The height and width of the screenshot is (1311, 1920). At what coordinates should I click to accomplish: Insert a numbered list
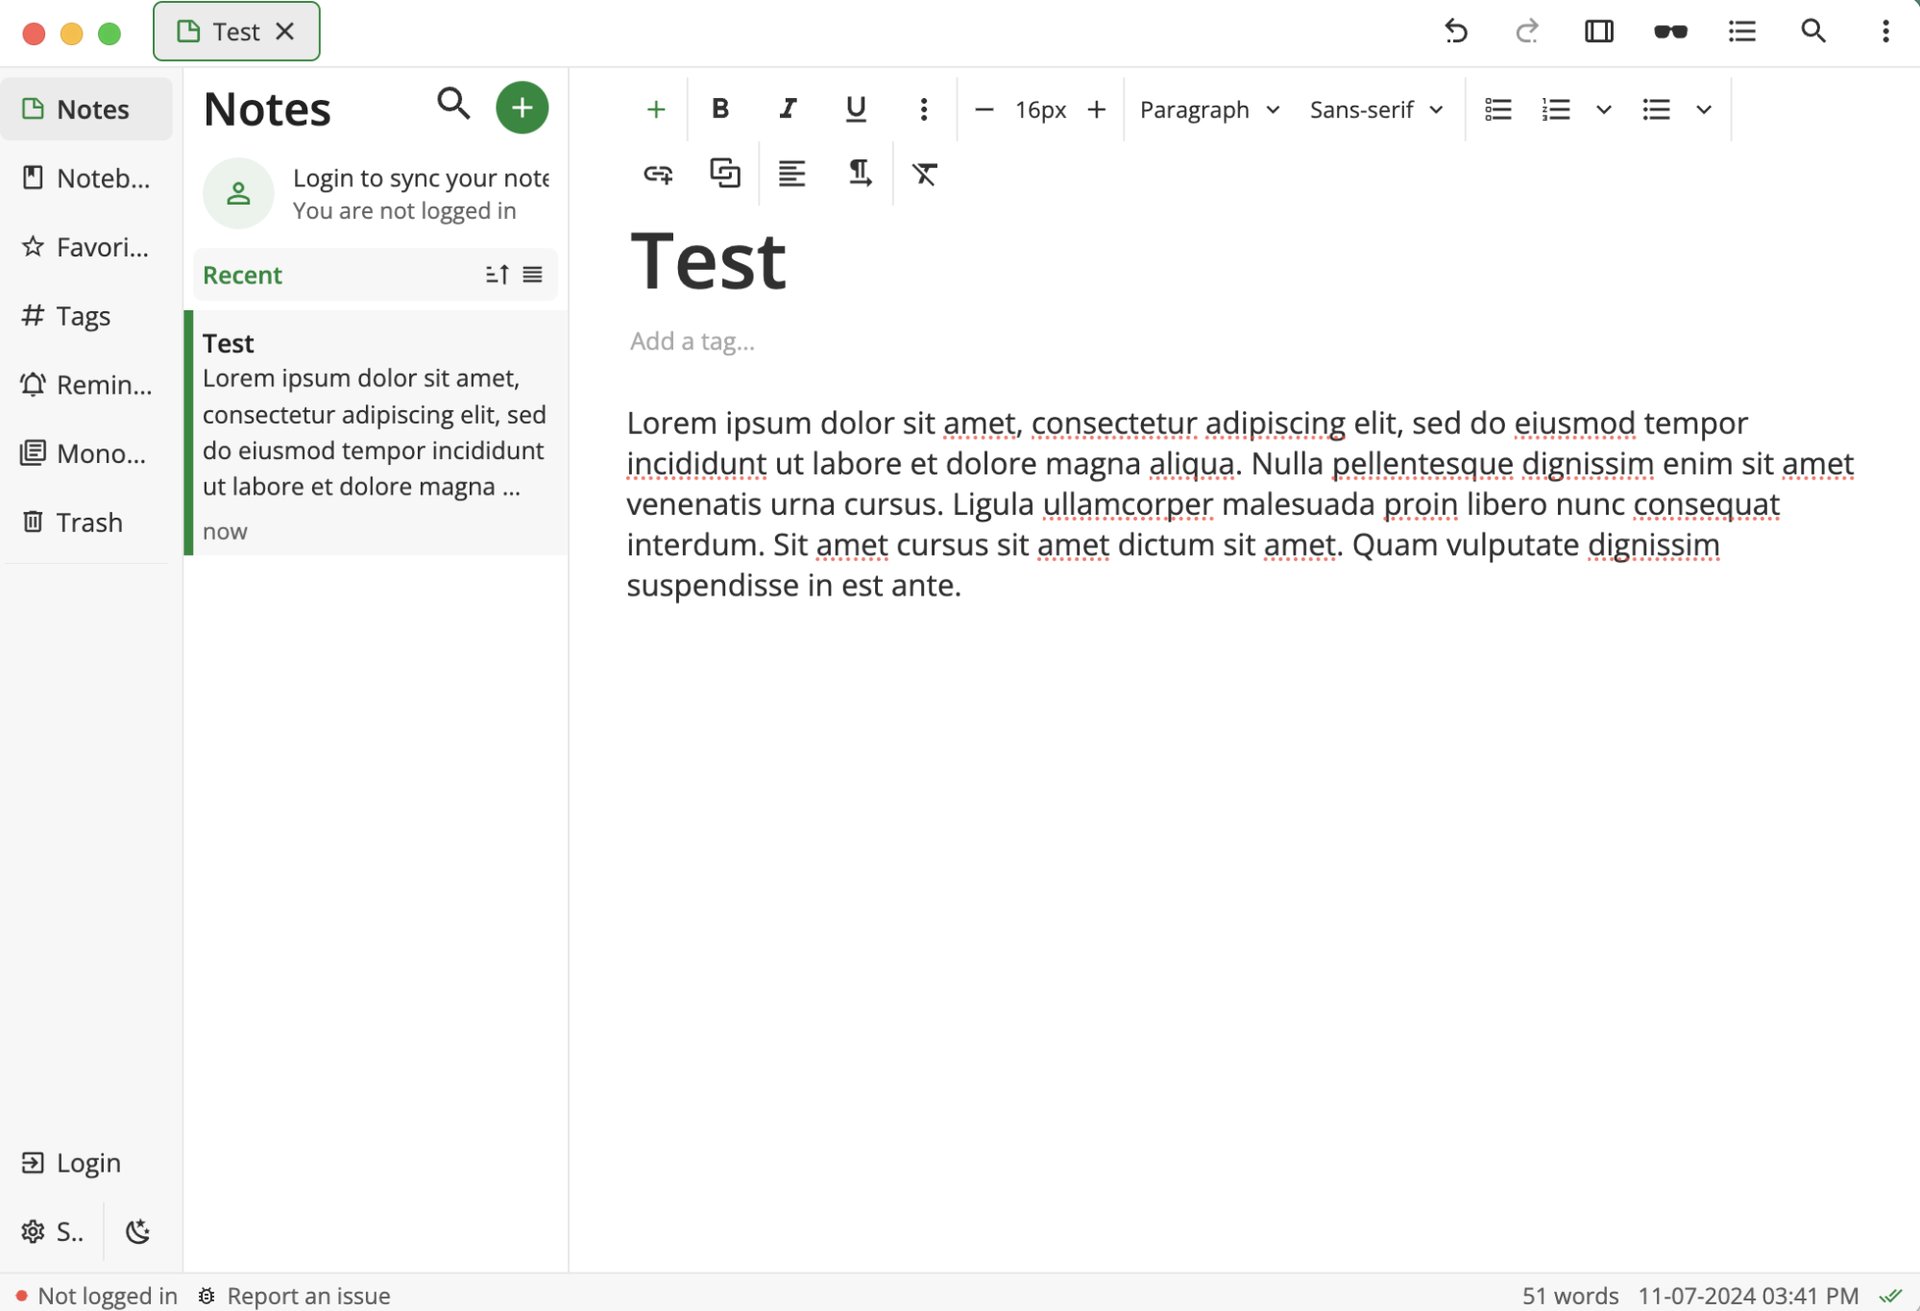[1556, 109]
